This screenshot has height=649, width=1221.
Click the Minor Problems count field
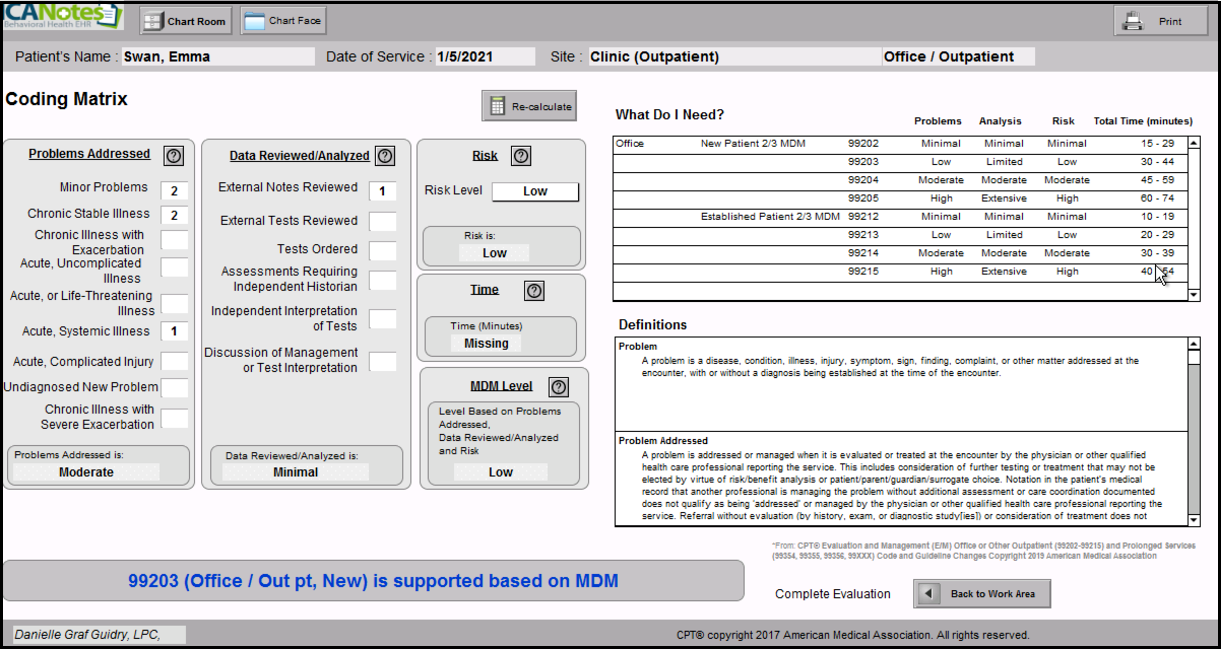(x=174, y=191)
